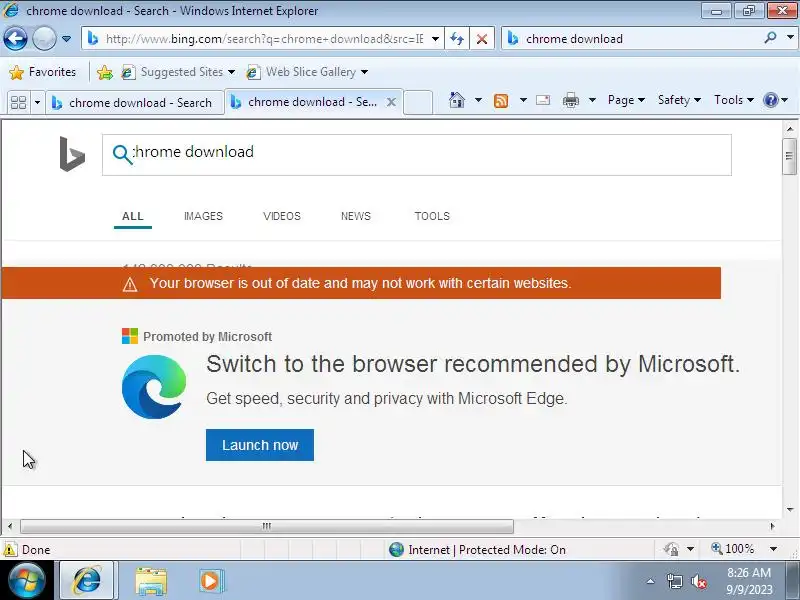Click the Bing search magnifier icon

pos(122,154)
